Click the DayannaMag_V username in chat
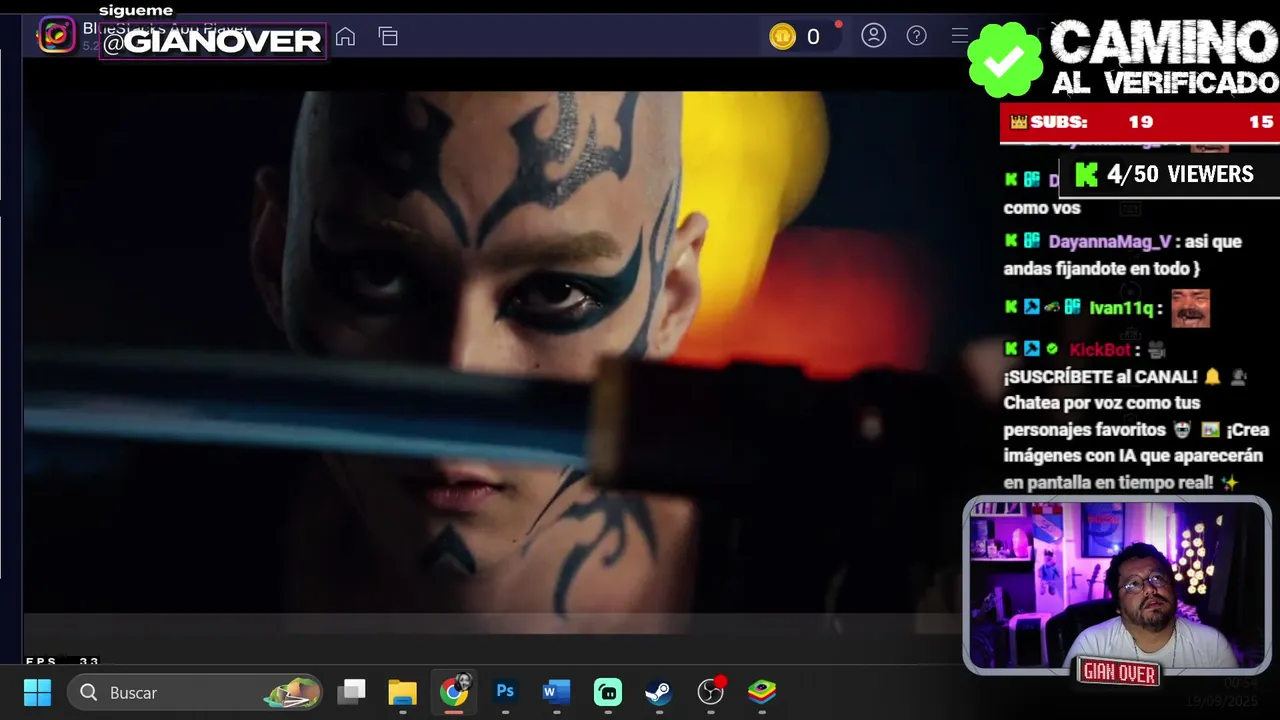Image resolution: width=1280 pixels, height=720 pixels. point(1109,242)
